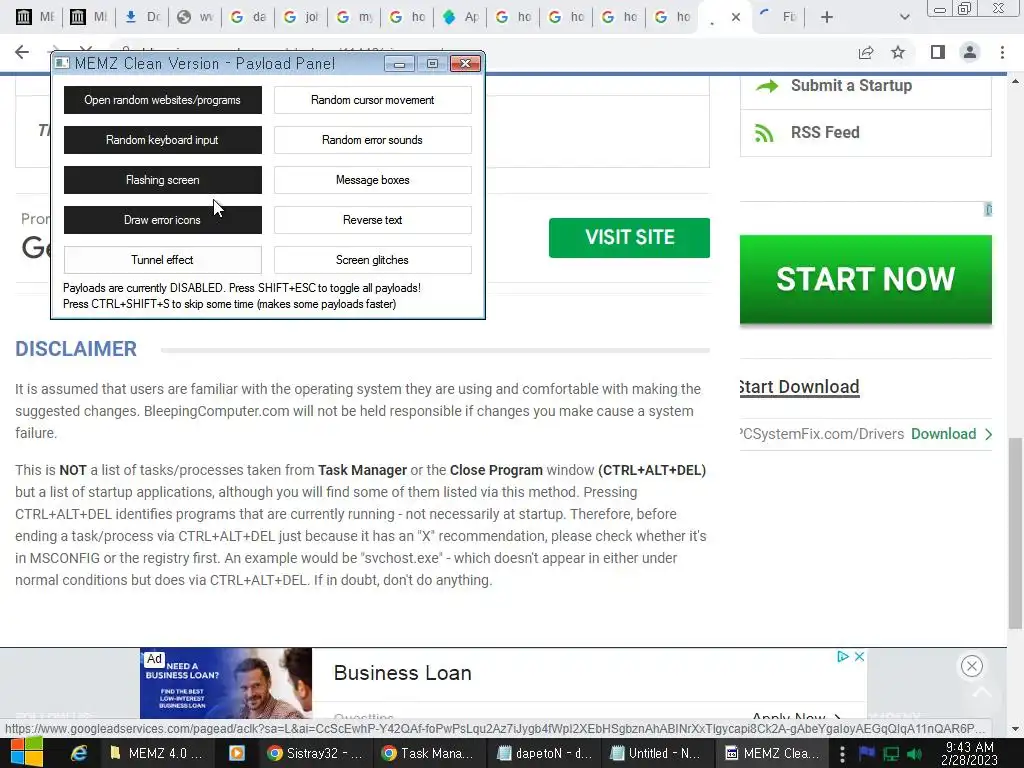
Task: Click the volume speaker tray icon
Action: pos(914,753)
